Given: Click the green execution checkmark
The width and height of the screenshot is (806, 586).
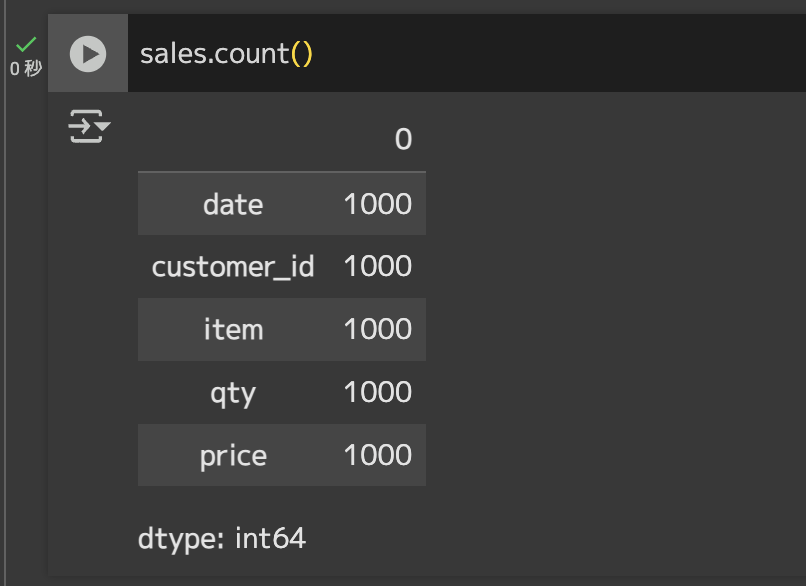Looking at the screenshot, I should pyautogui.click(x=26, y=44).
